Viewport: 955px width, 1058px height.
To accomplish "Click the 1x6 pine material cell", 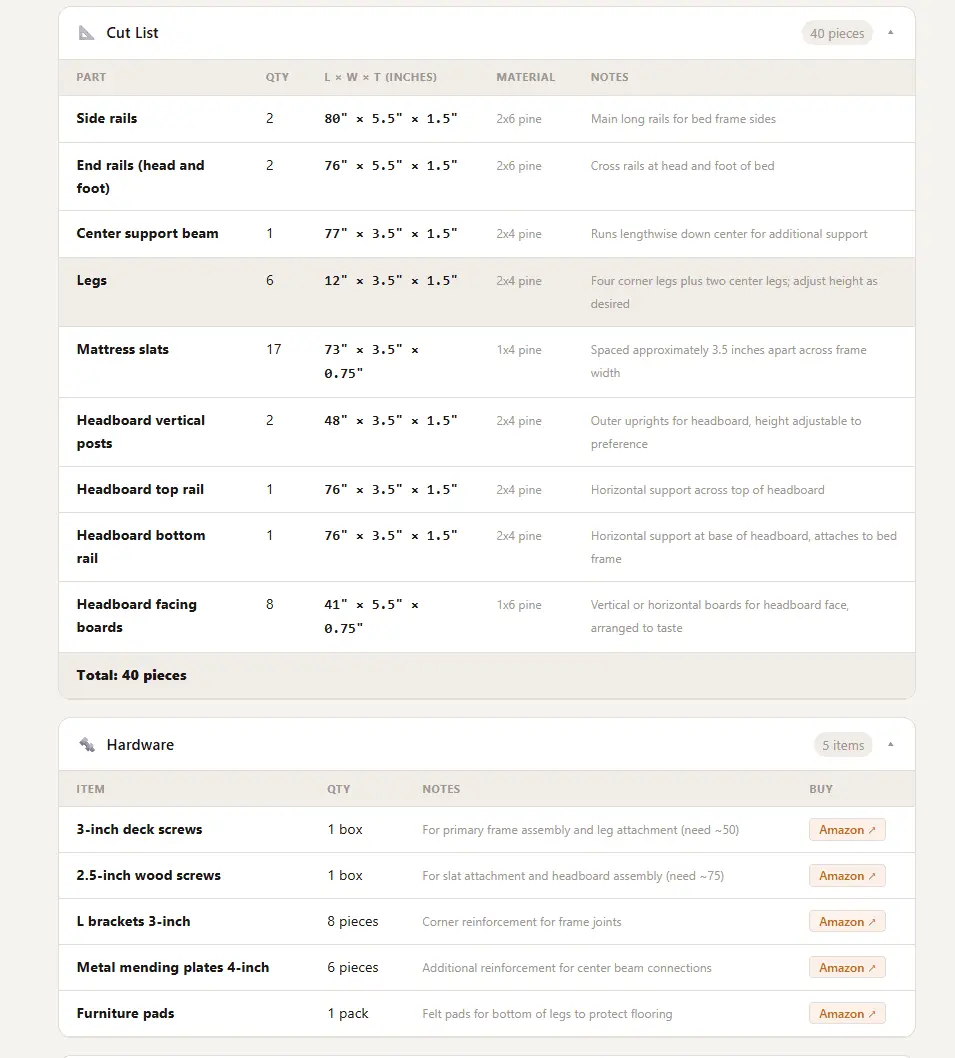I will click(x=519, y=605).
